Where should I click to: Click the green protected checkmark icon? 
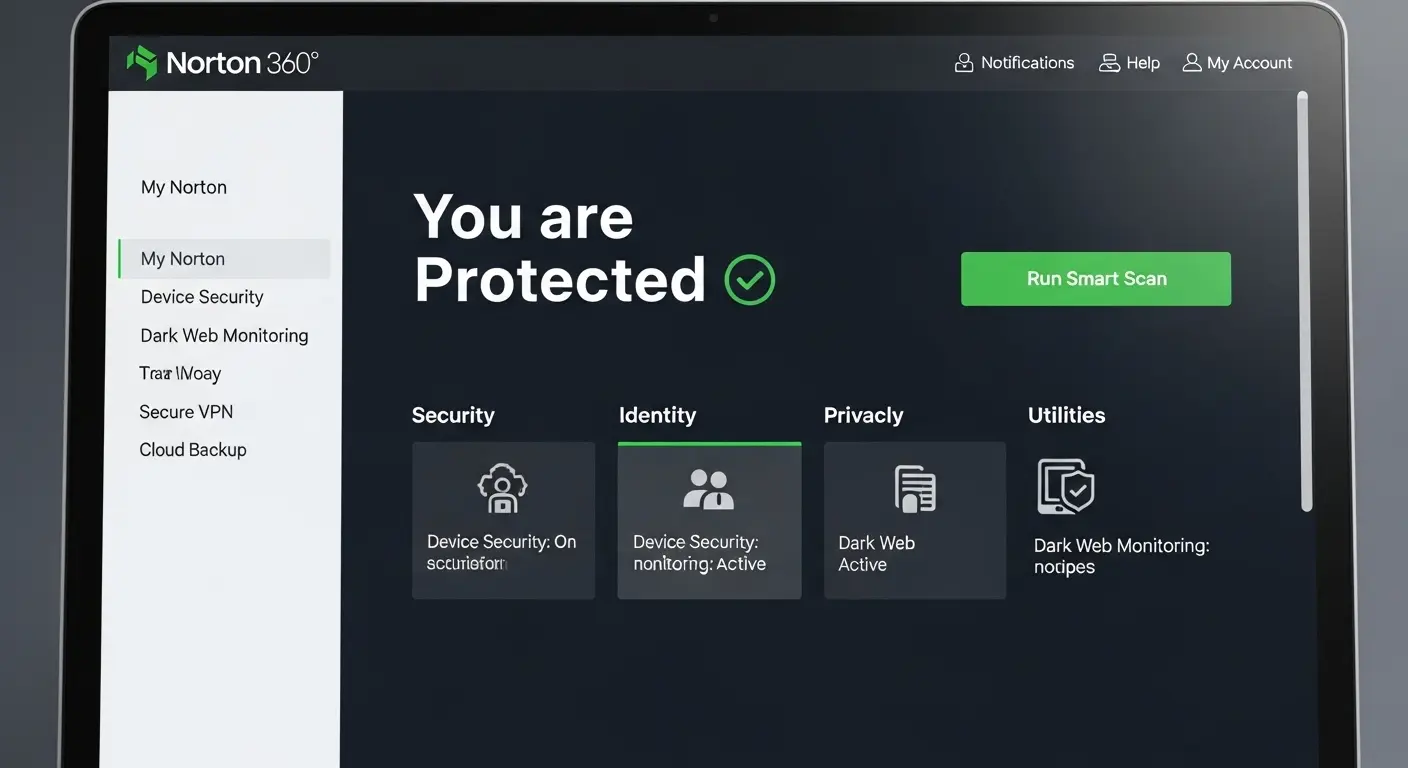tap(750, 279)
